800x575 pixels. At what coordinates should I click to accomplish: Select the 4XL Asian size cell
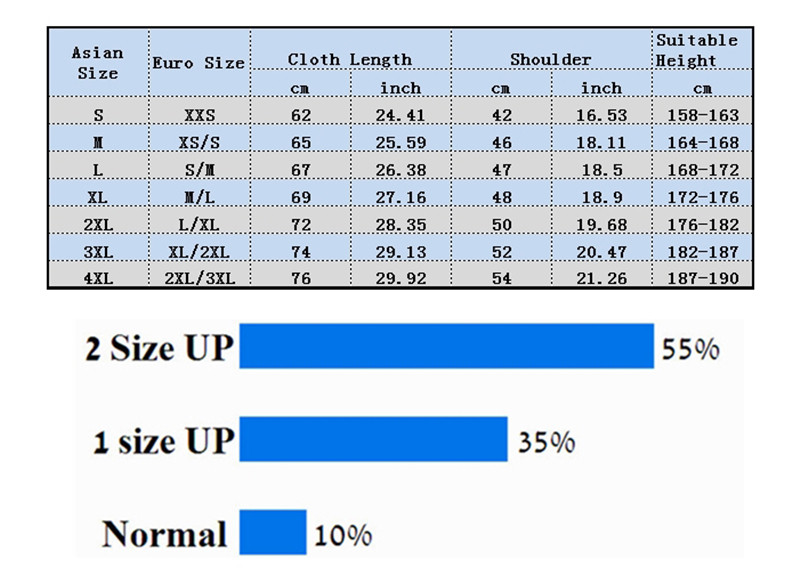coord(98,278)
